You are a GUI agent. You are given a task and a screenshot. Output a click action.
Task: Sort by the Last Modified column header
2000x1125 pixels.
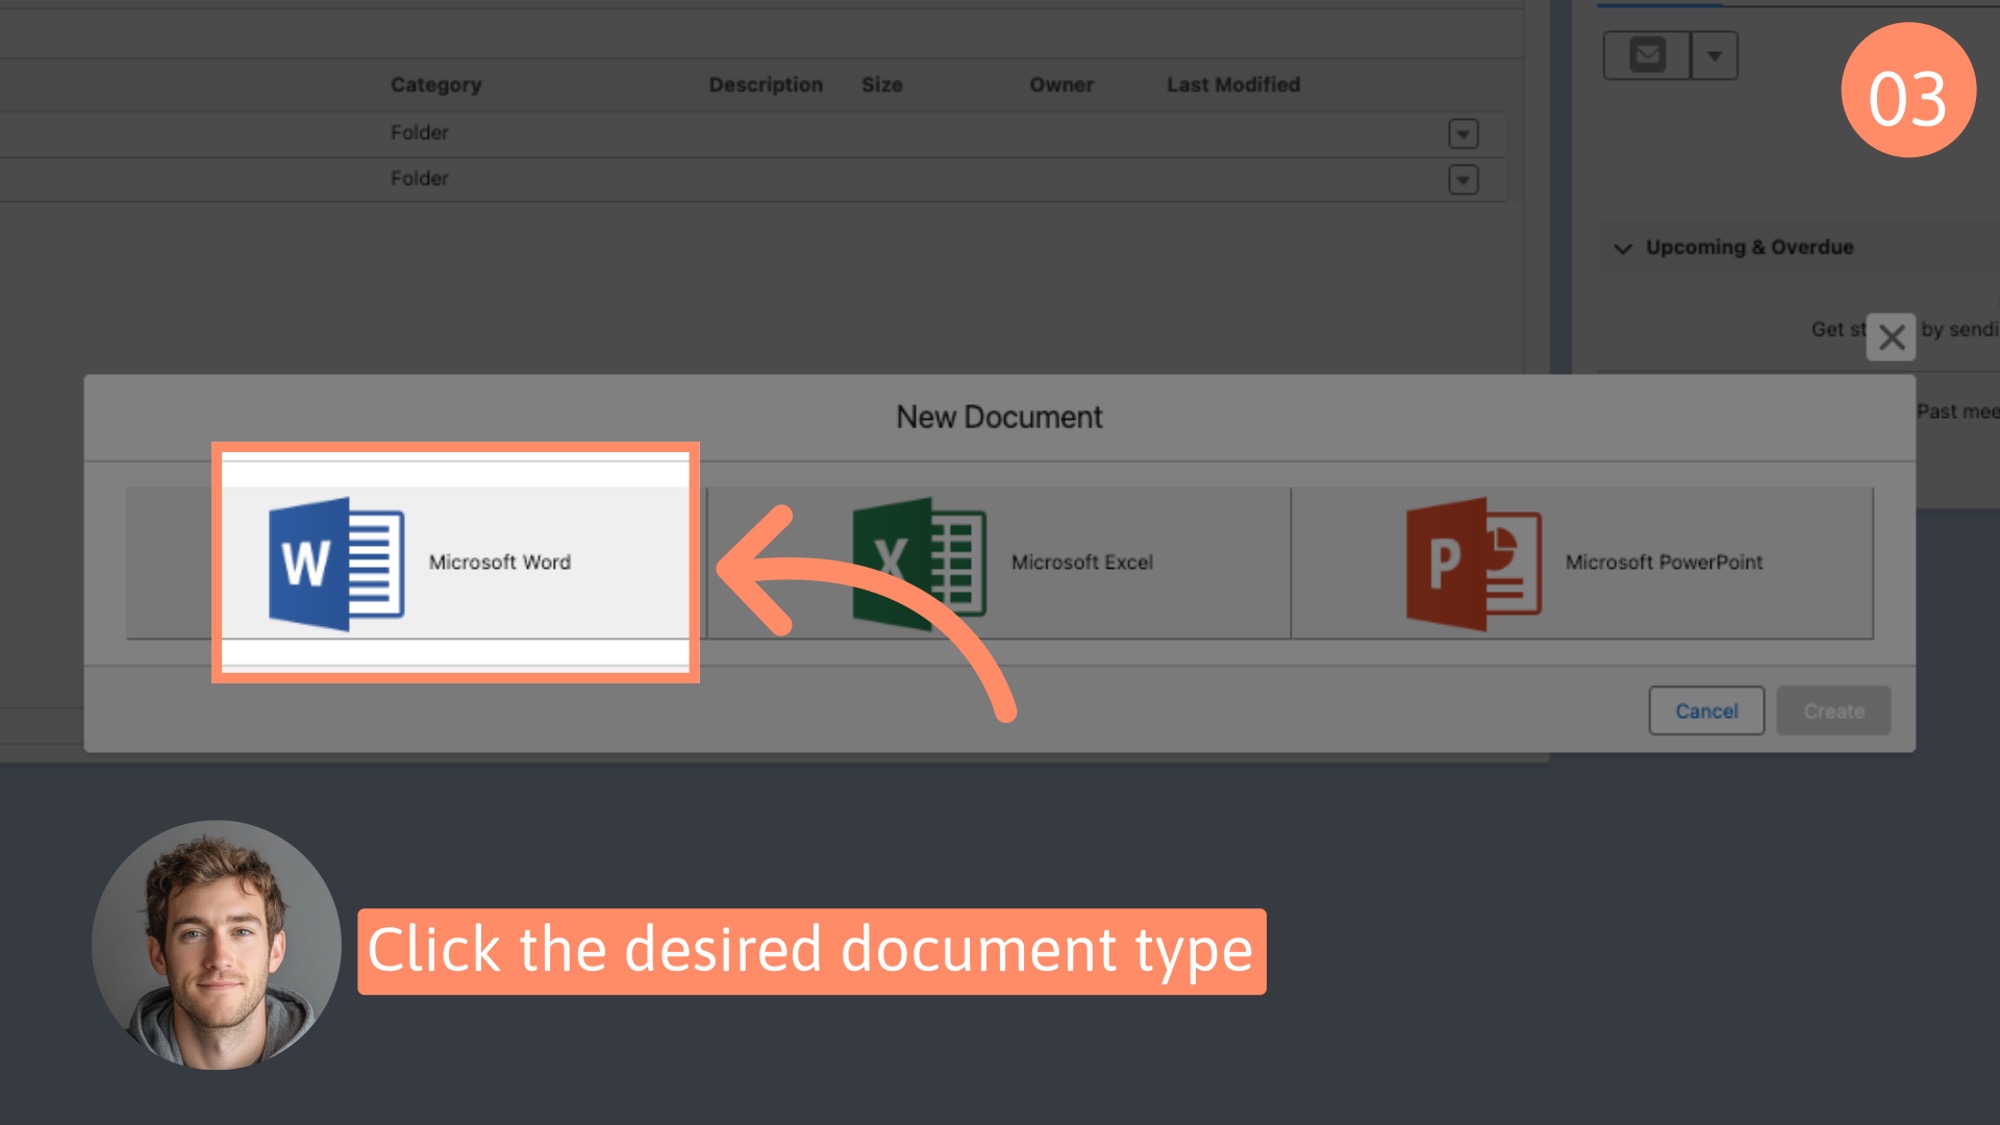(x=1233, y=85)
